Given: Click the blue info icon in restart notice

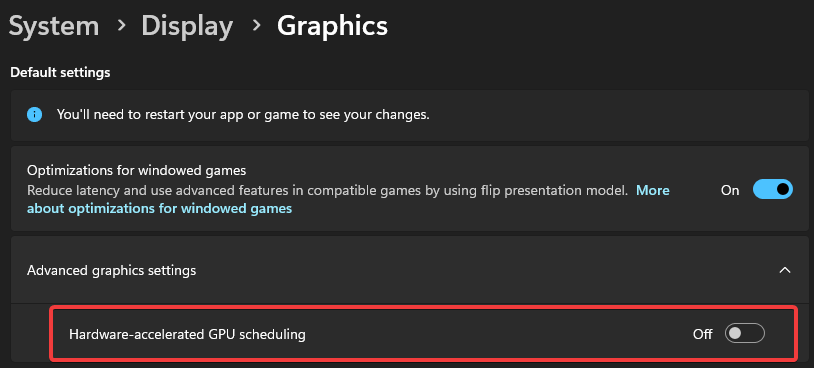Looking at the screenshot, I should click(x=34, y=115).
